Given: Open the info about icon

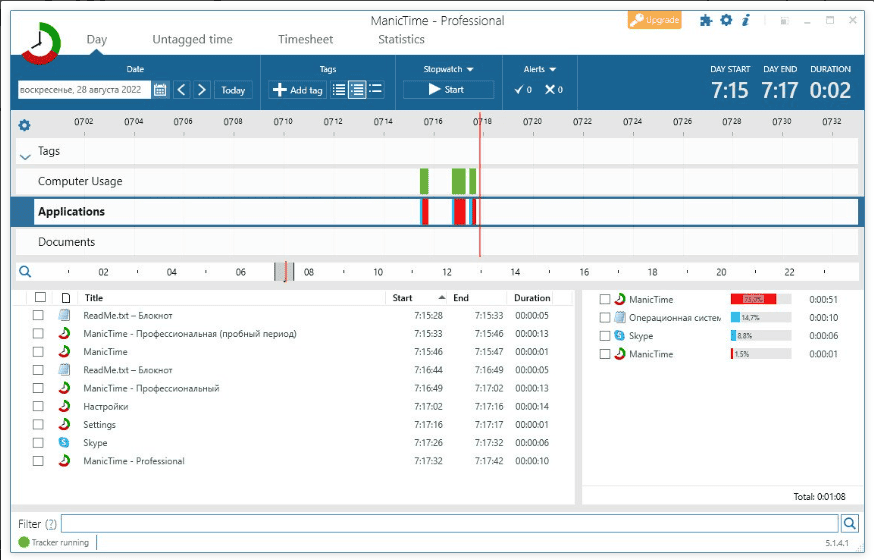Looking at the screenshot, I should pyautogui.click(x=746, y=20).
